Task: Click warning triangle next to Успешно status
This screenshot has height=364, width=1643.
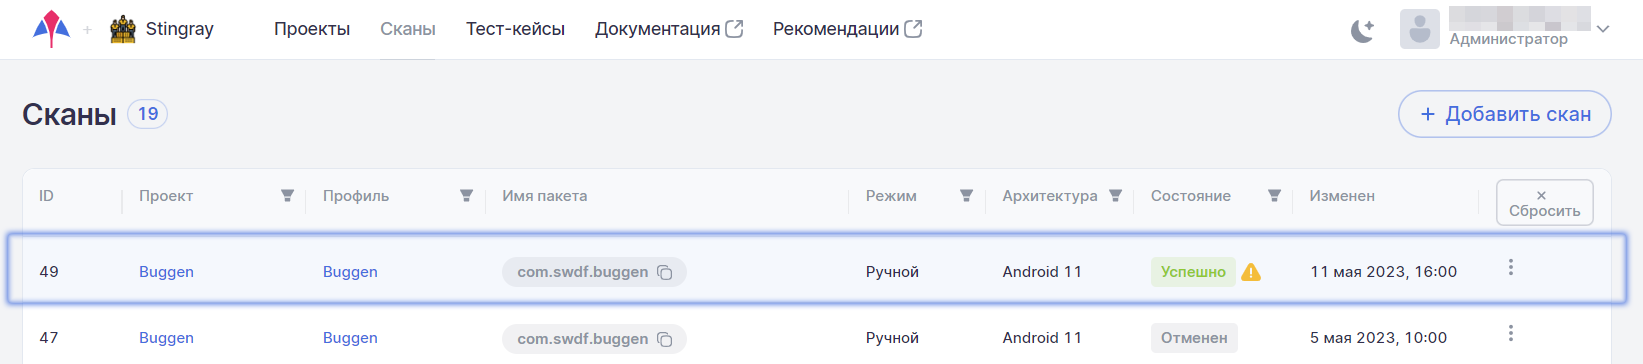Action: tap(1251, 272)
